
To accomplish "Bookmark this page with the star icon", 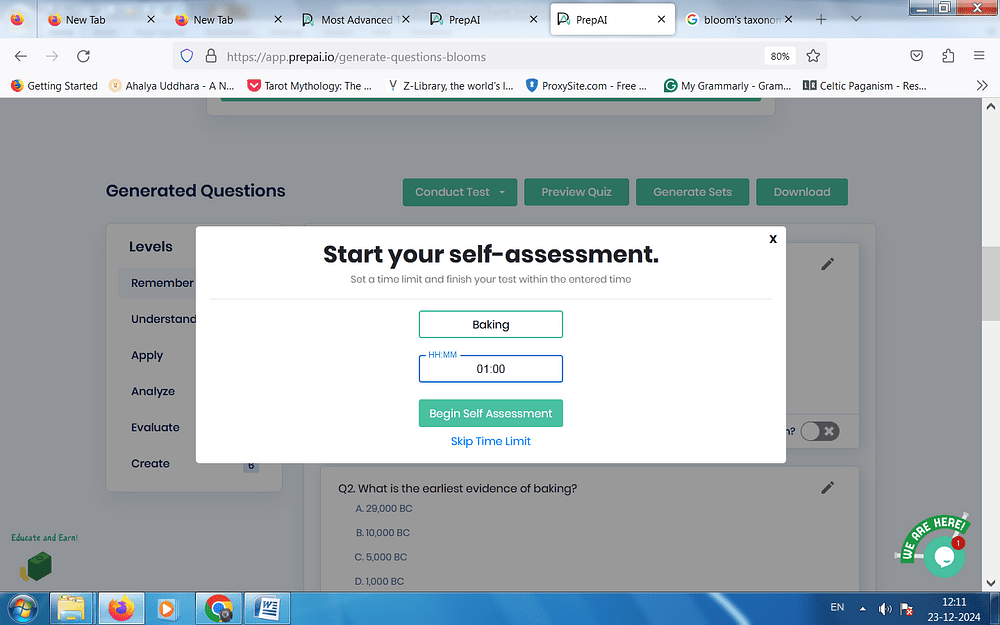I will click(813, 56).
